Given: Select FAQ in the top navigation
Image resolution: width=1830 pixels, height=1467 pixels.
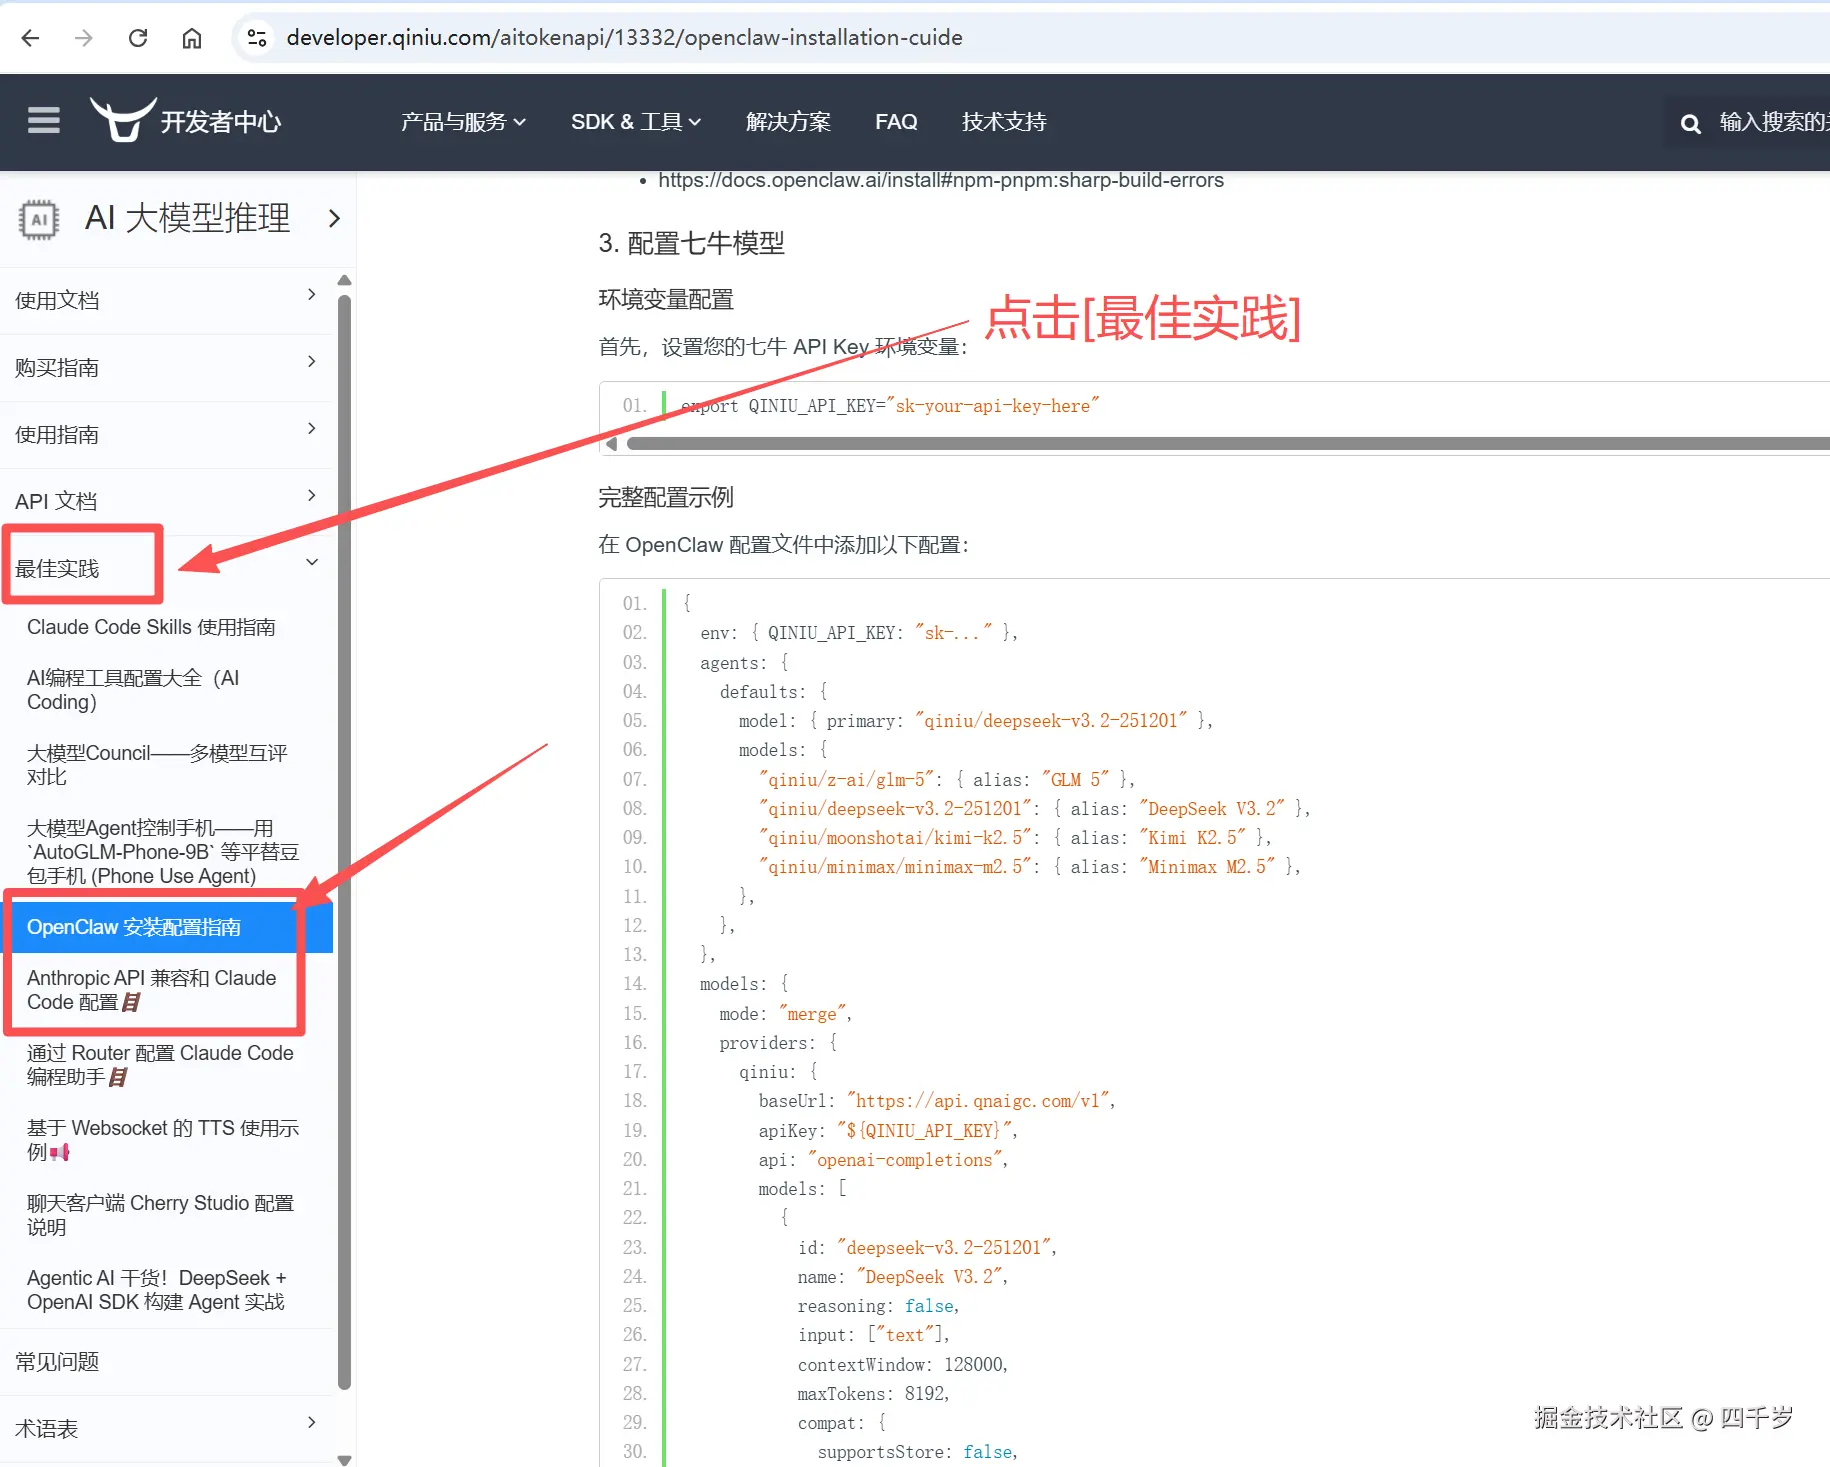Looking at the screenshot, I should [x=896, y=121].
